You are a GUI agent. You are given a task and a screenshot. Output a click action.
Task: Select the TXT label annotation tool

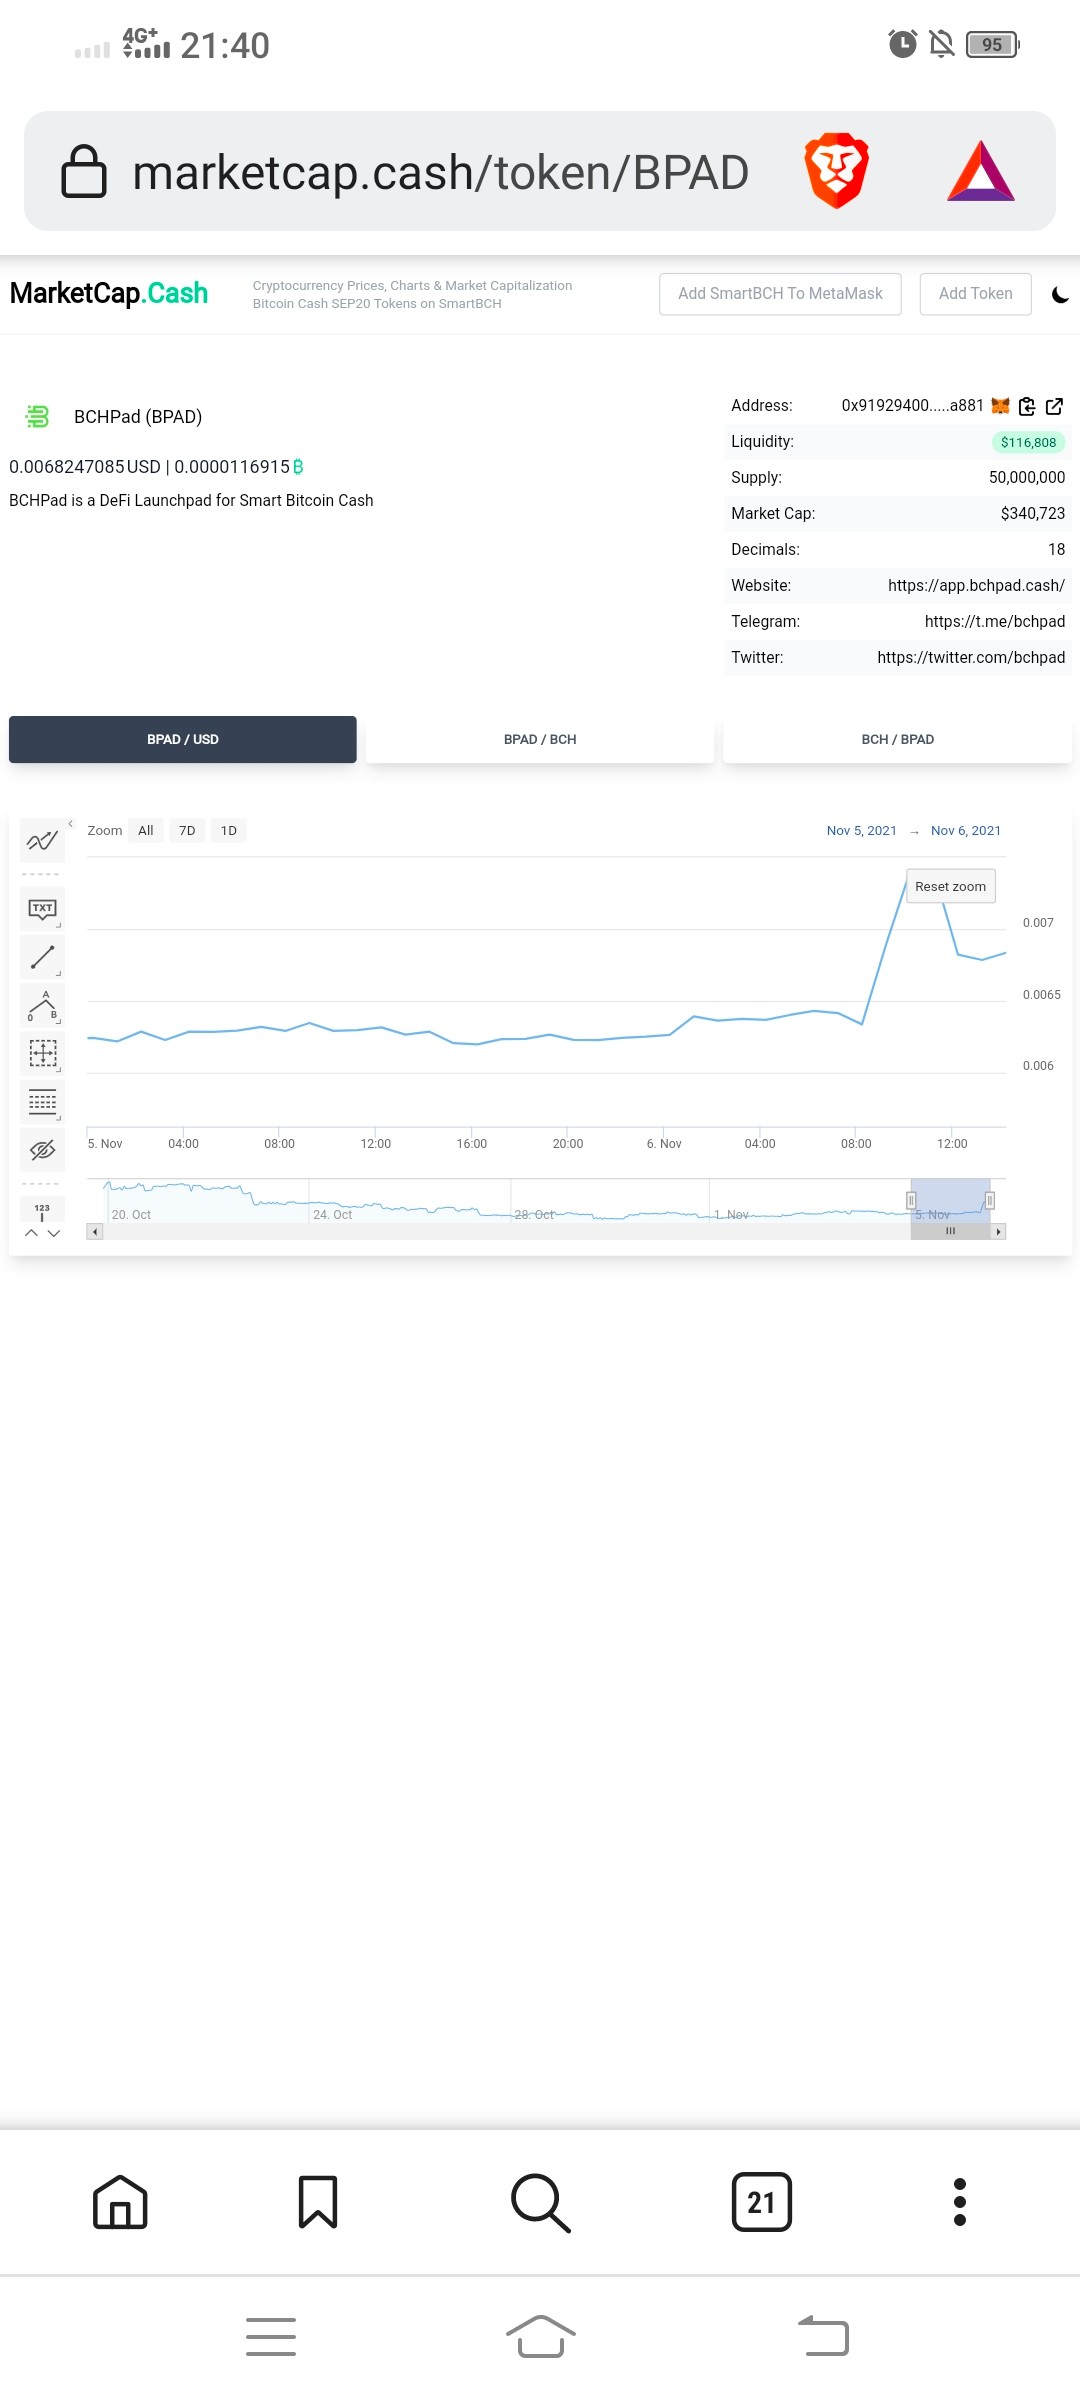[x=42, y=909]
